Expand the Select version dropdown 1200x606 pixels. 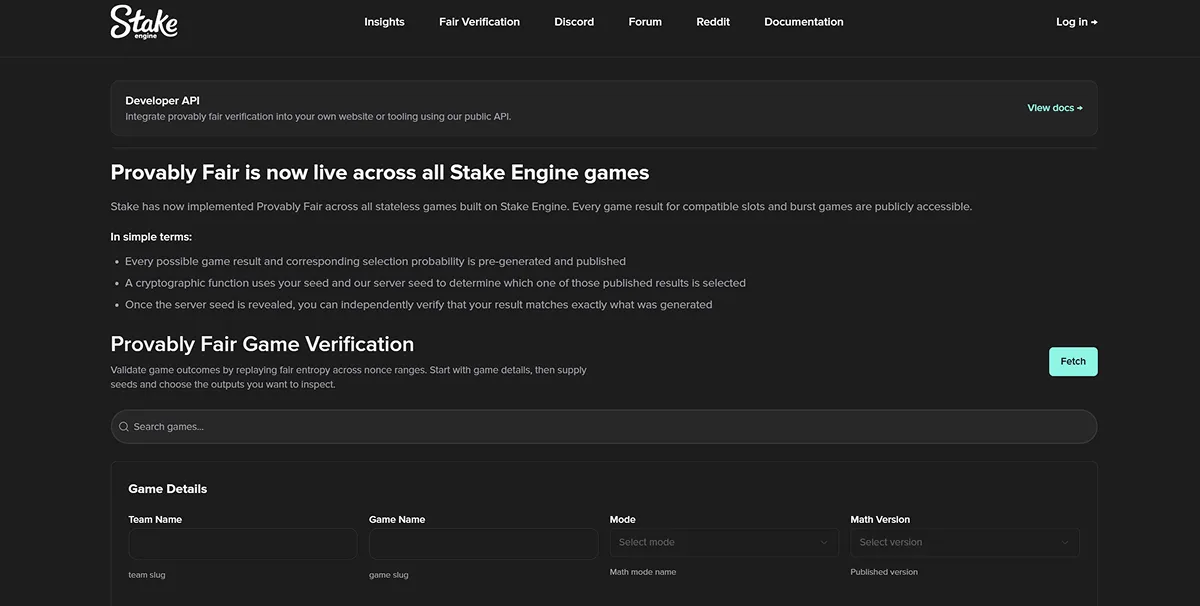point(965,543)
